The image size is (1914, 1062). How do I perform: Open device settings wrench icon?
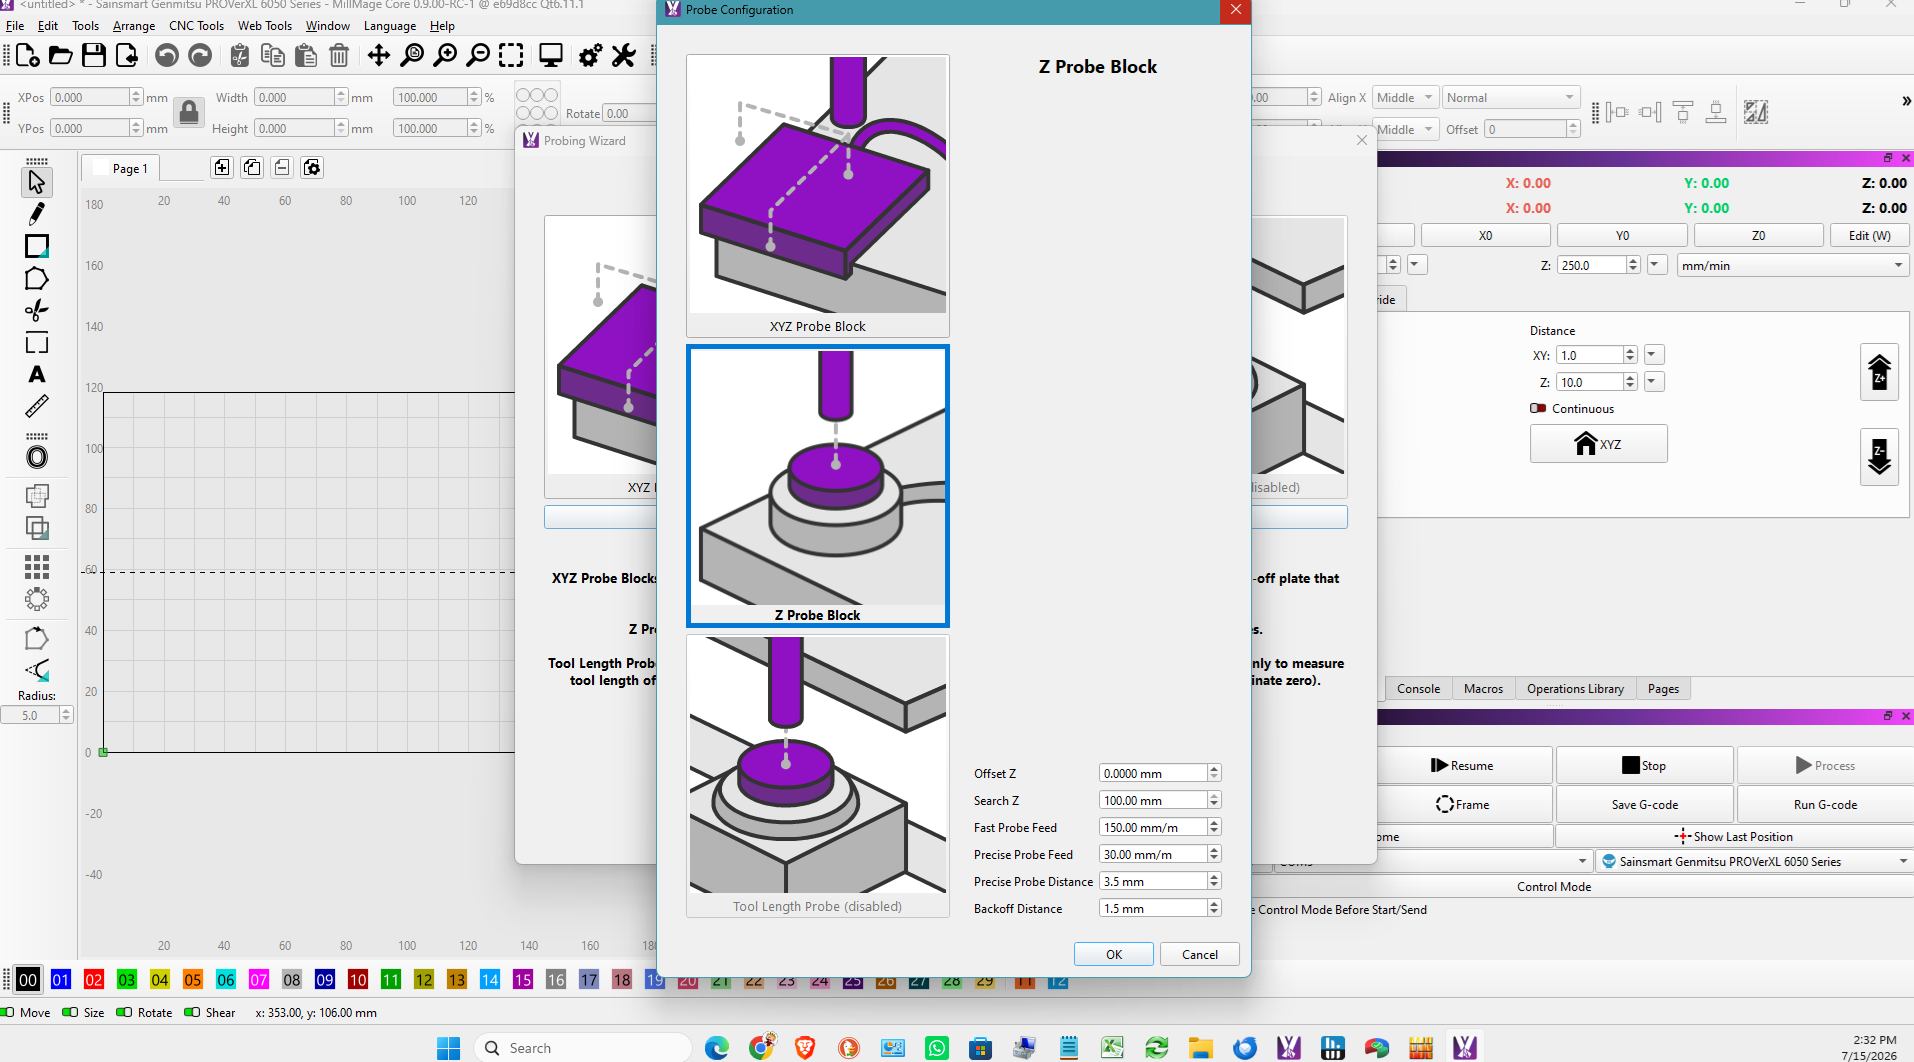[x=624, y=56]
